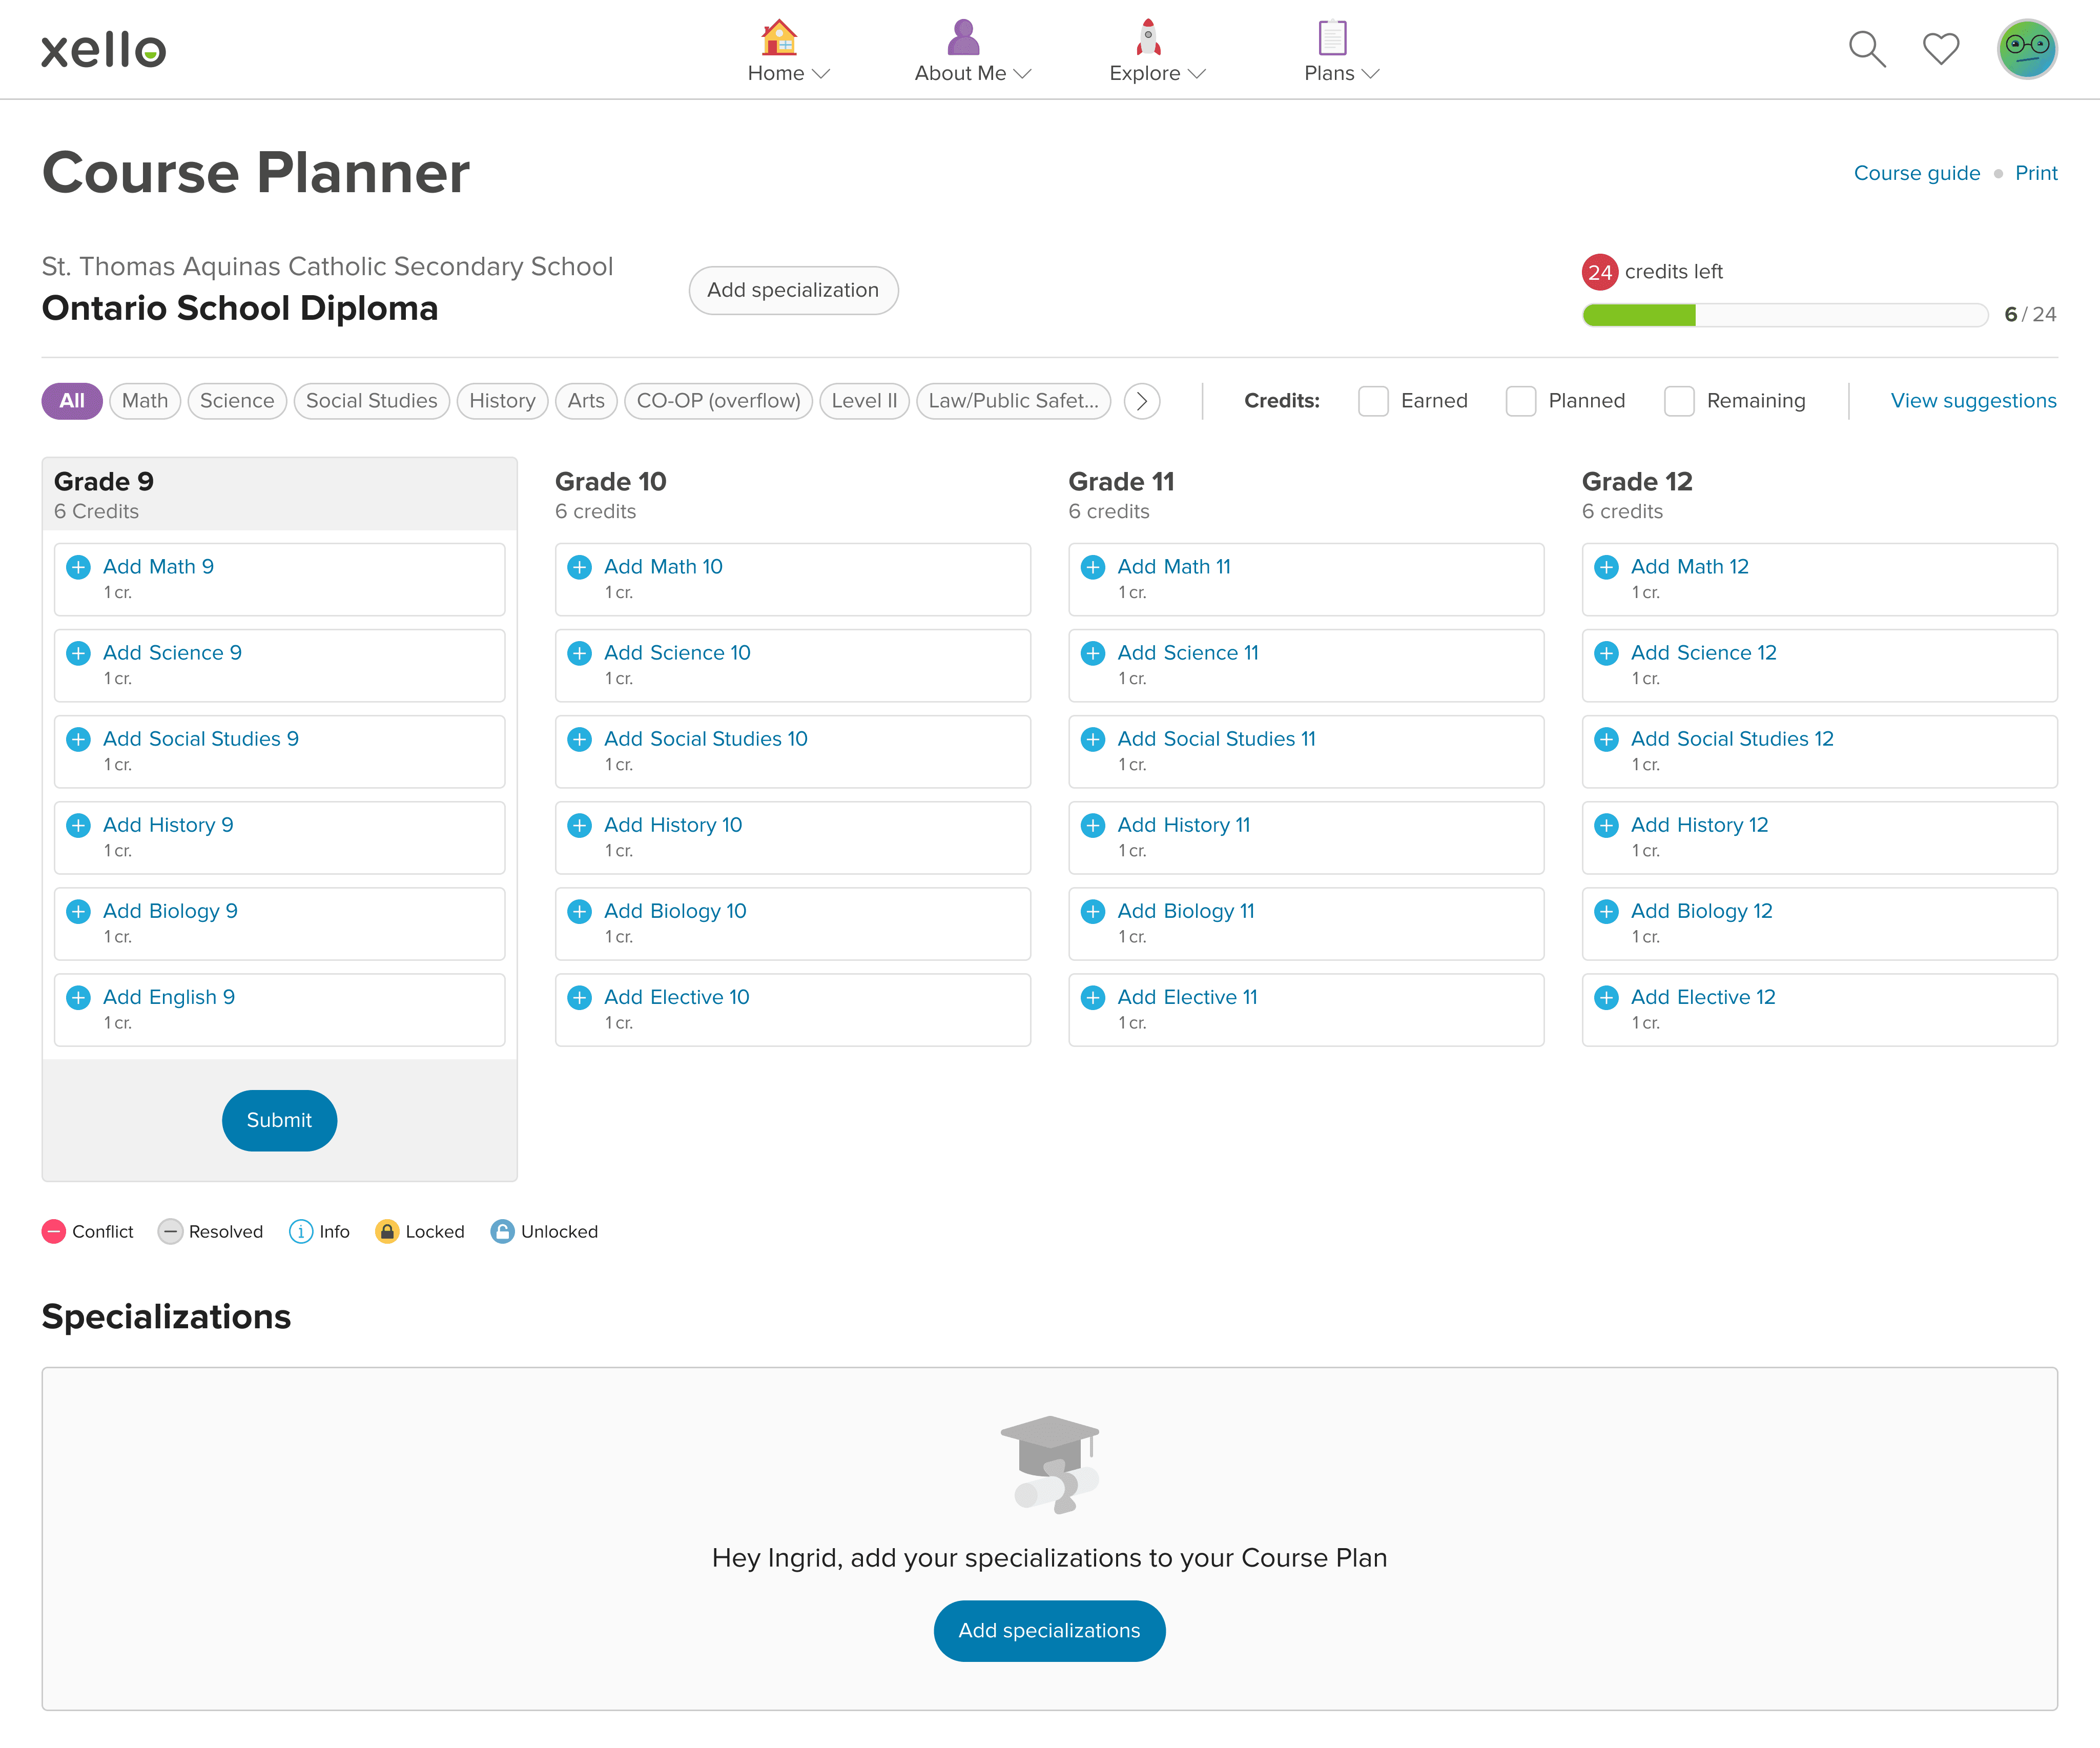Click the Home house icon
Screen dimensions: 2100x1748
[x=778, y=37]
